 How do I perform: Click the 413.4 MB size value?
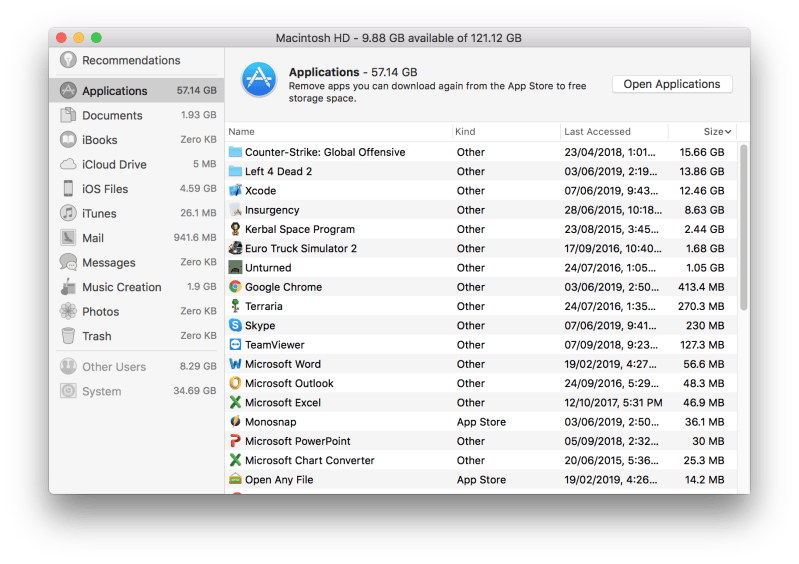tap(701, 287)
